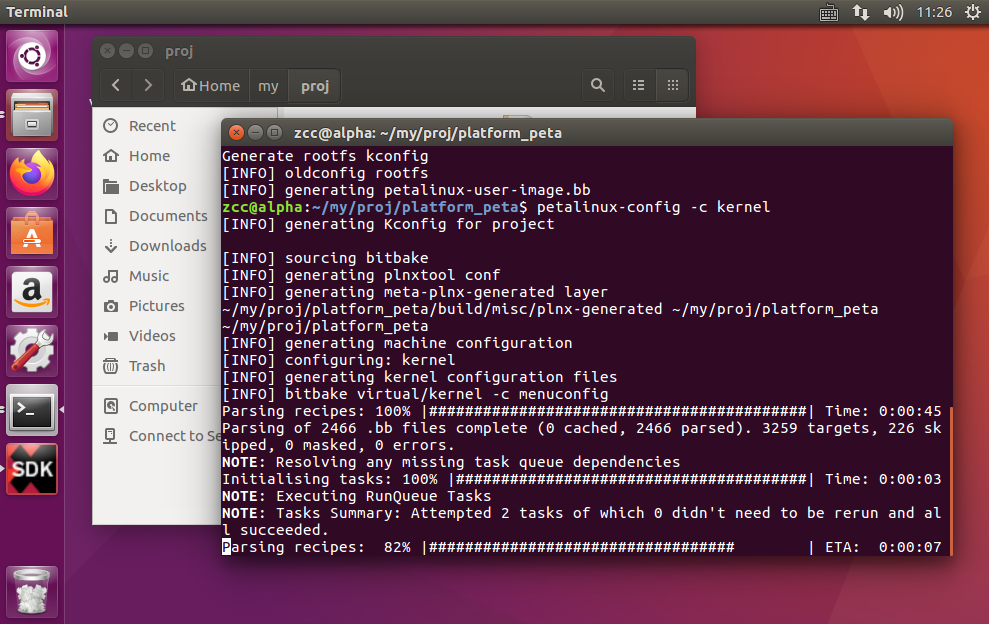Click the search icon in the file manager toolbar

click(x=598, y=86)
